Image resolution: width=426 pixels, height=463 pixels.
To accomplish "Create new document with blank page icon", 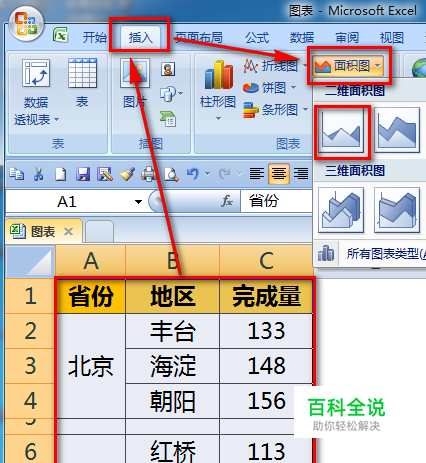I will point(60,174).
